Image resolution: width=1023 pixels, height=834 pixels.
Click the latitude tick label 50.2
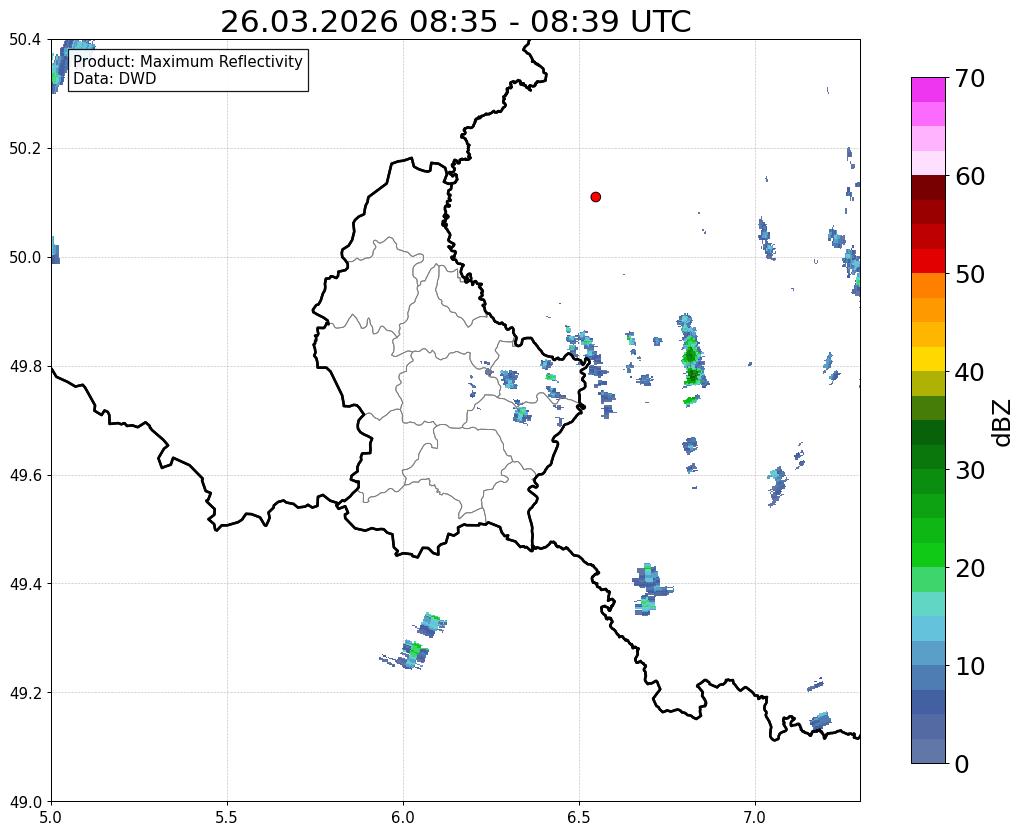click(25, 149)
